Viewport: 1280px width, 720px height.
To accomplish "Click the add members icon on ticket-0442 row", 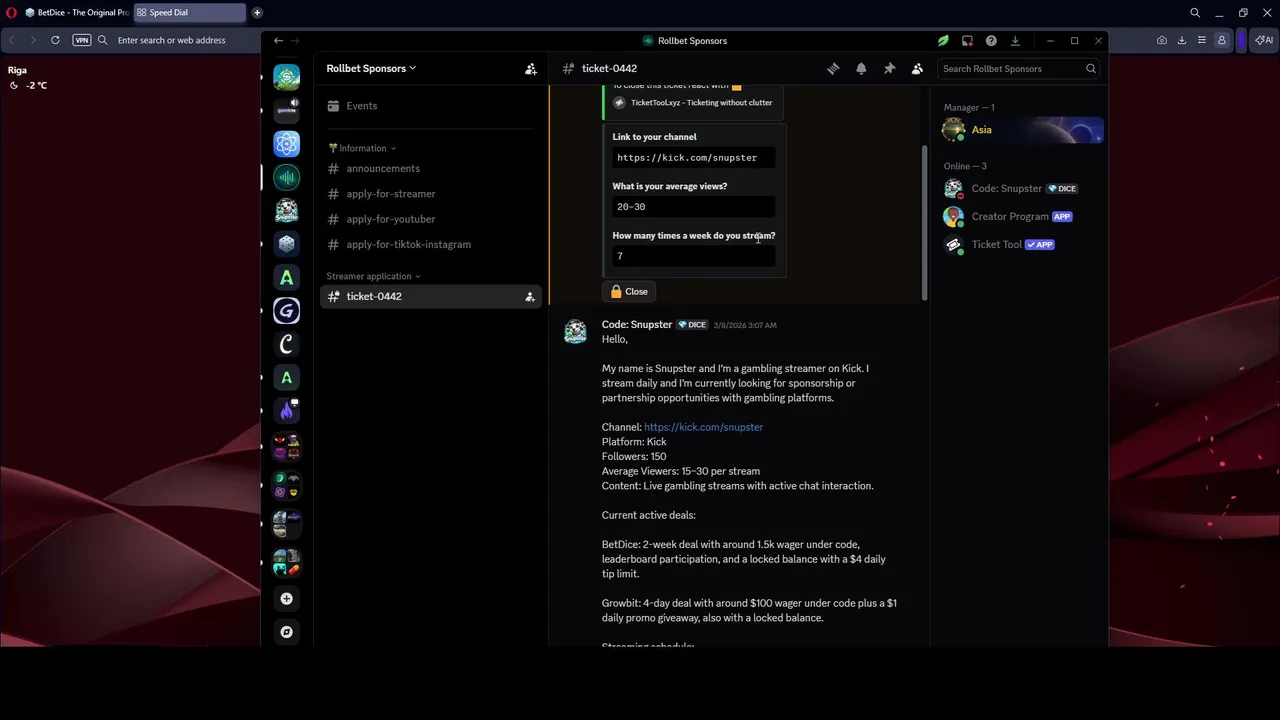I will pos(530,297).
